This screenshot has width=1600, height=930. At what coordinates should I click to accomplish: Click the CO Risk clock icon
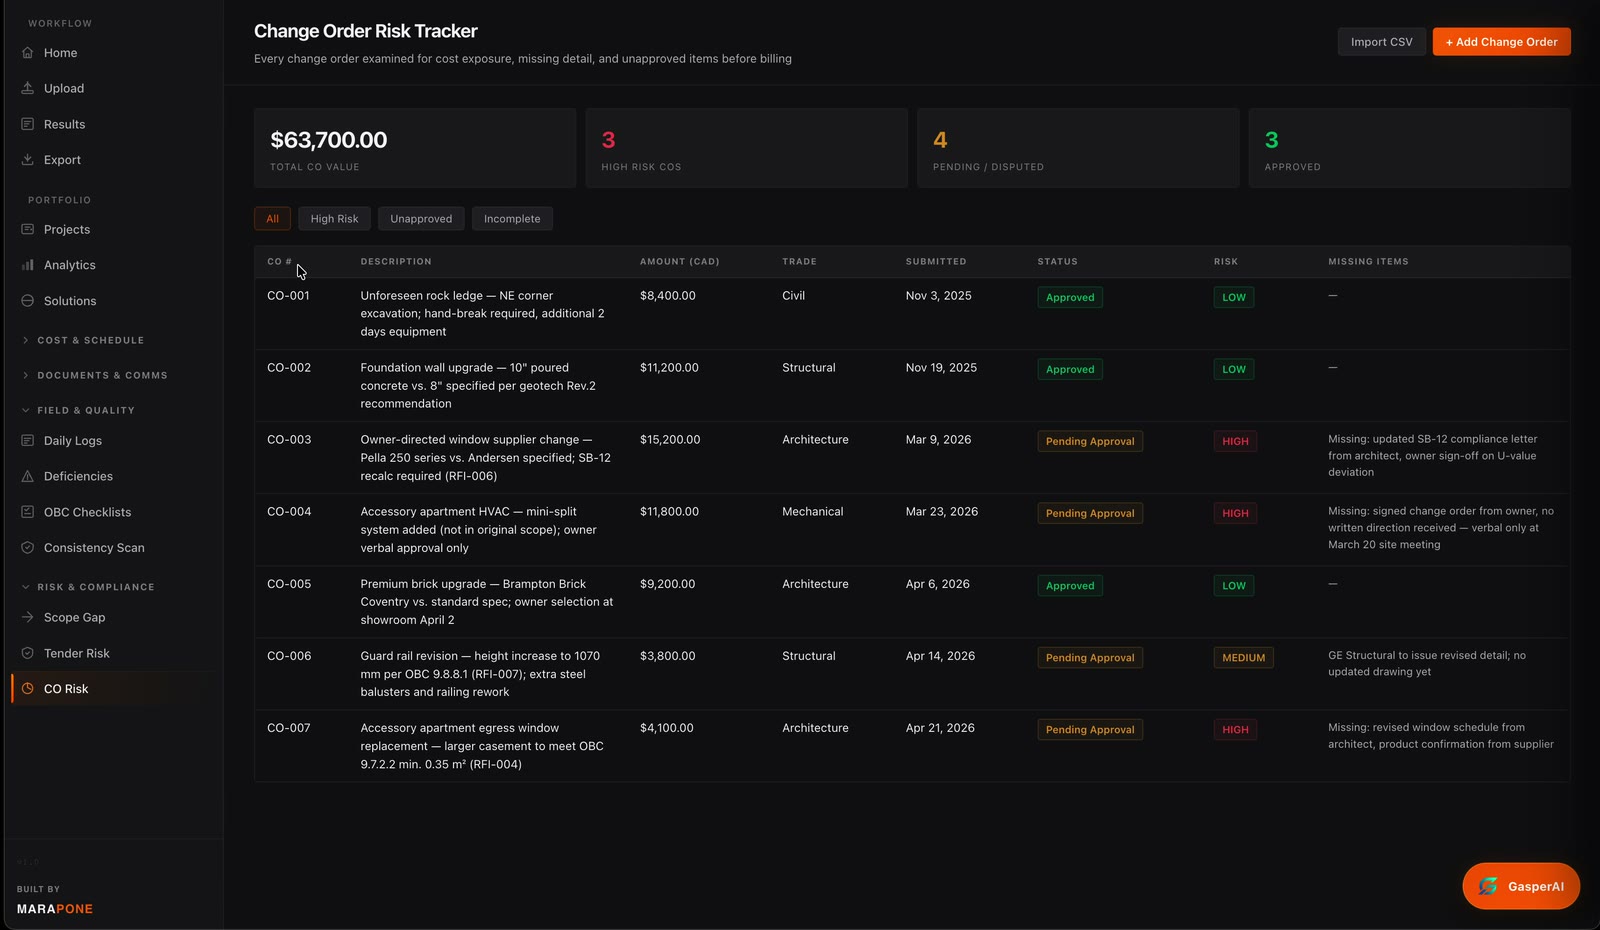tap(28, 689)
